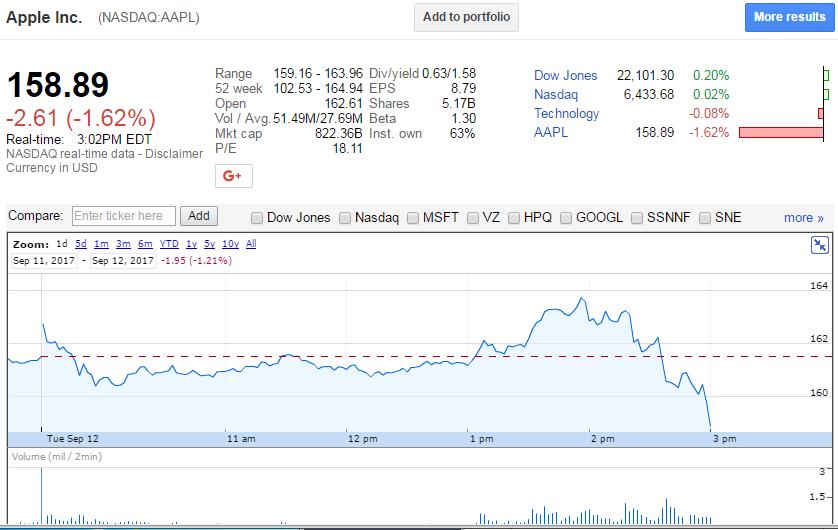Click the Sep 12, 2017 end date field
Image resolution: width=838 pixels, height=530 pixels.
(x=123, y=261)
